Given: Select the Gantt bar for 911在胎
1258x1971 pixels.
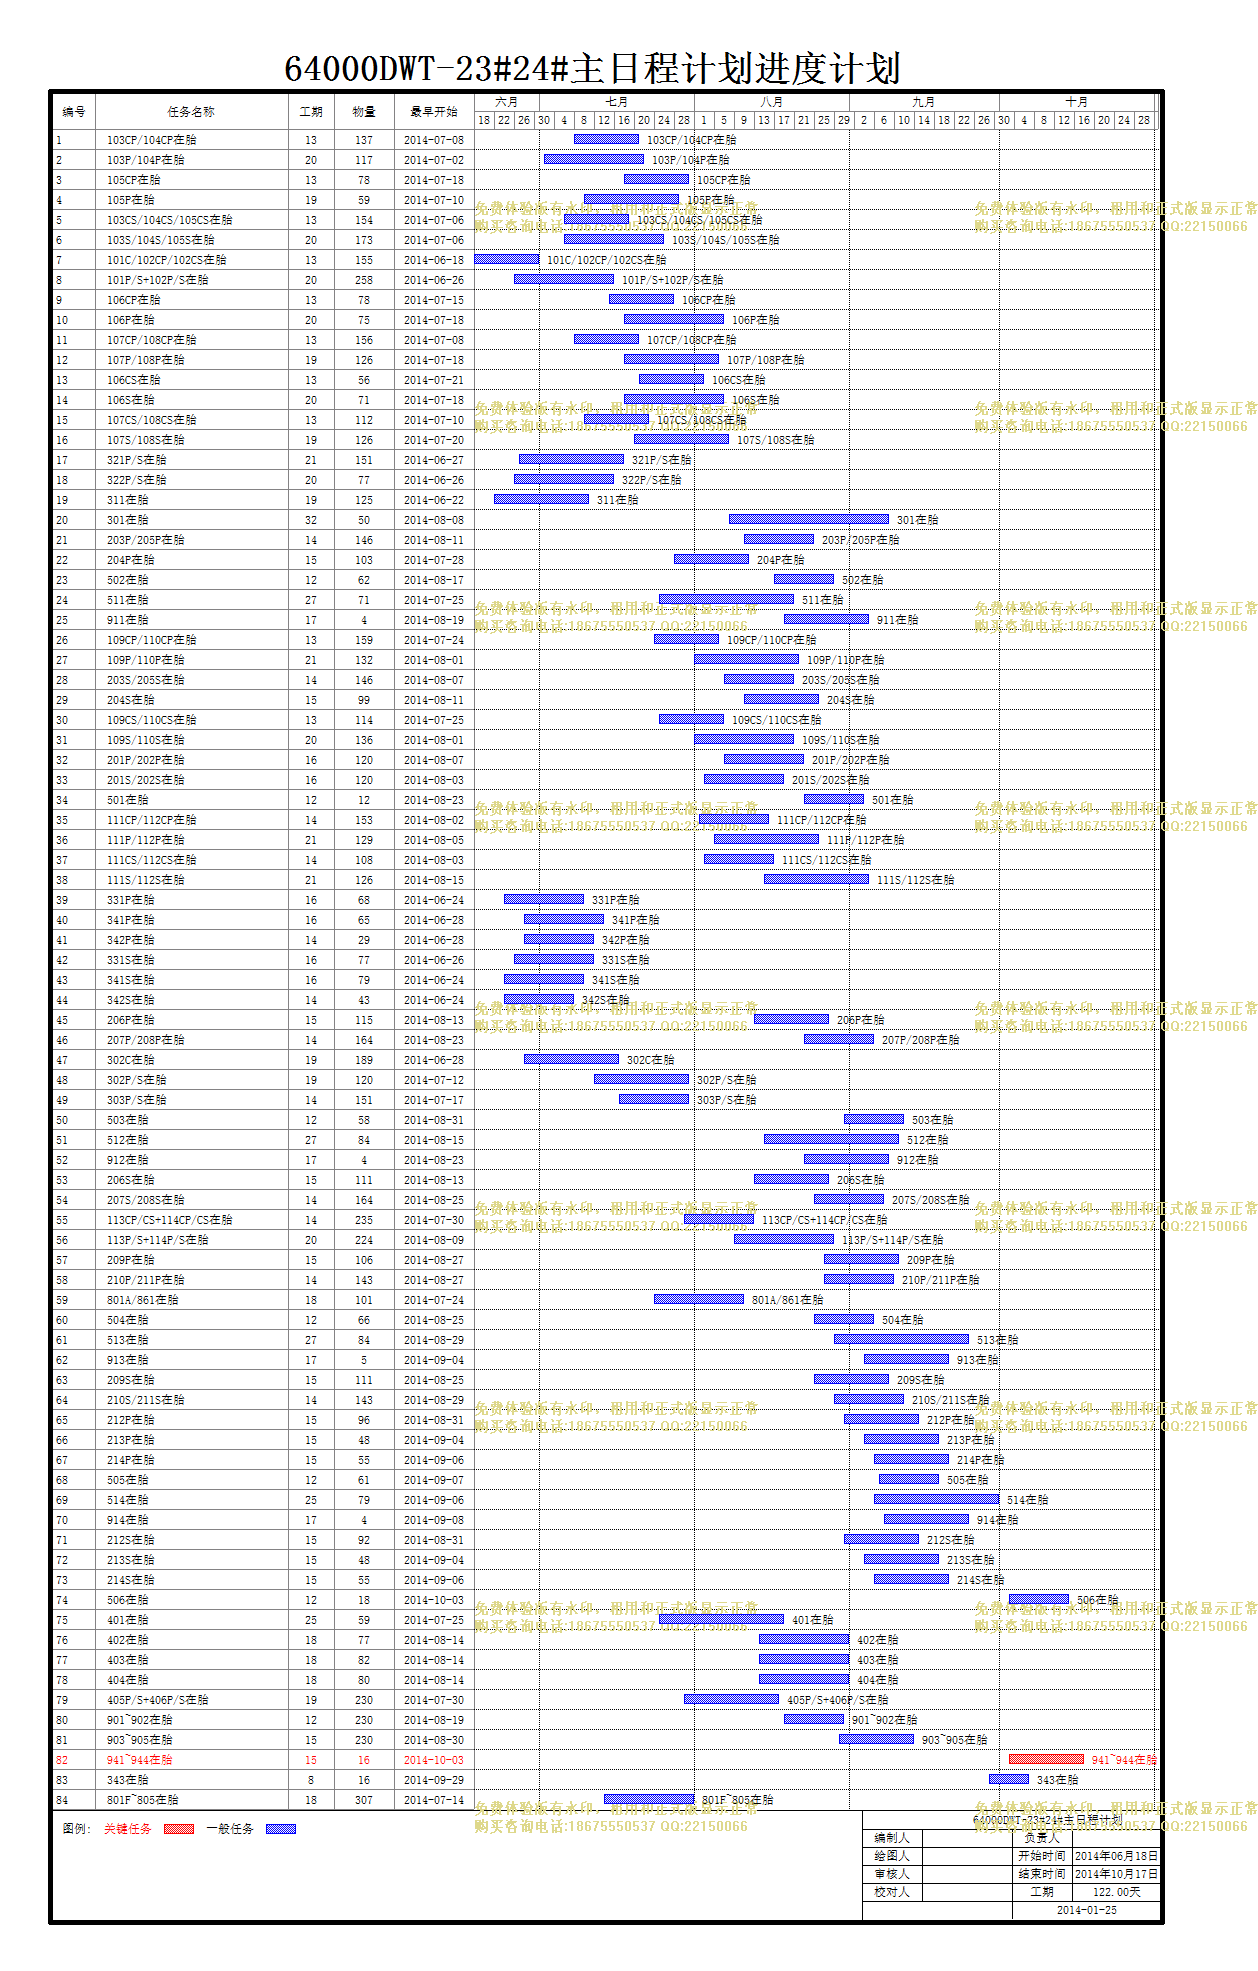Looking at the screenshot, I should (826, 619).
